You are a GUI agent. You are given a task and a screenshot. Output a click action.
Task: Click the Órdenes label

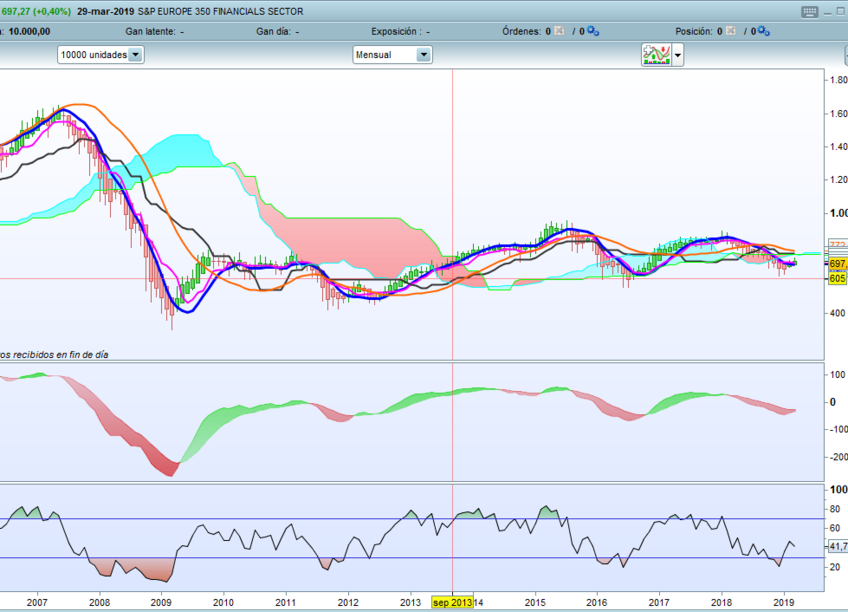pyautogui.click(x=521, y=31)
